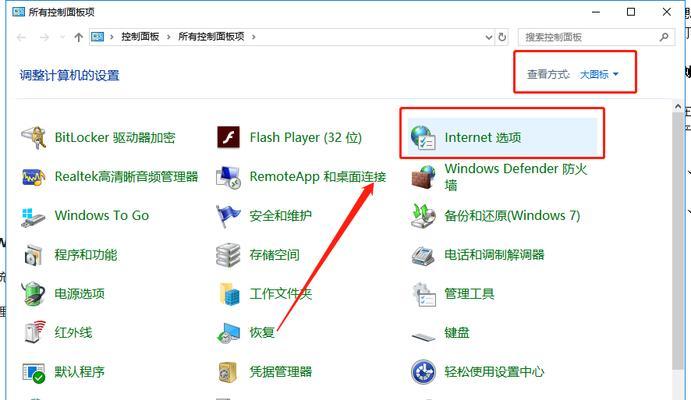This screenshot has height=400, width=691.
Task: Refresh the control panel view
Action: coord(502,37)
